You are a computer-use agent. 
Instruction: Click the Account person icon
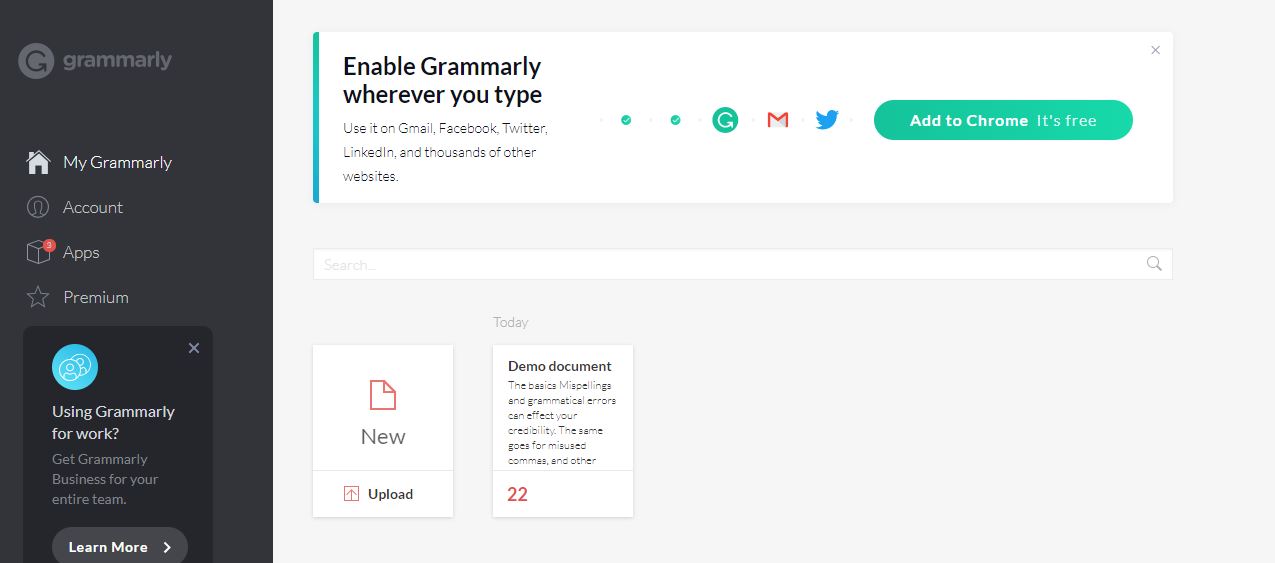(x=38, y=207)
